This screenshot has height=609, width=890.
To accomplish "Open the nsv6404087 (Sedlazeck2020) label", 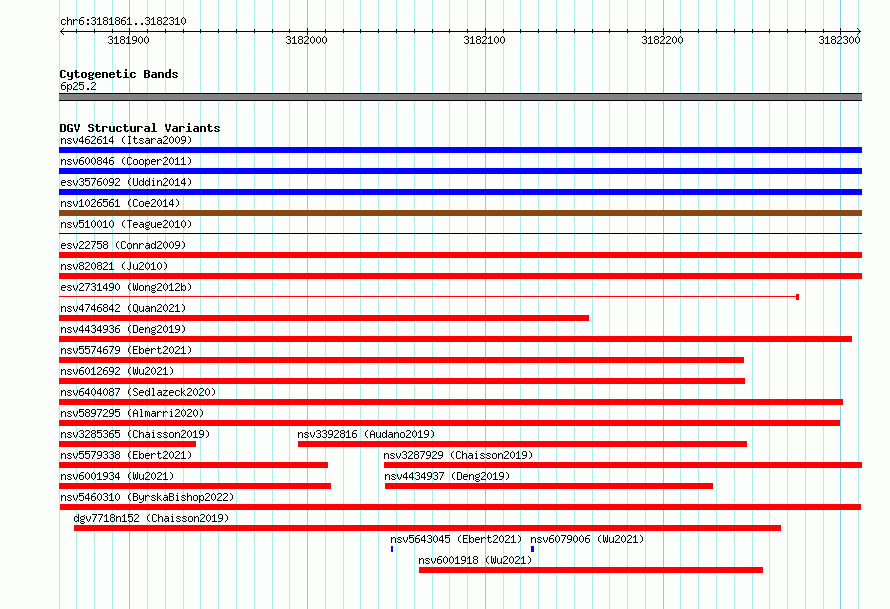I will click(x=138, y=392).
